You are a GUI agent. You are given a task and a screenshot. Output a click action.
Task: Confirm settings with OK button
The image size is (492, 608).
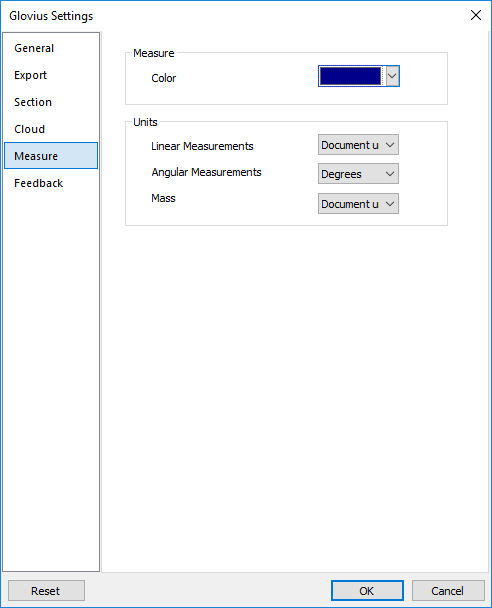[367, 591]
